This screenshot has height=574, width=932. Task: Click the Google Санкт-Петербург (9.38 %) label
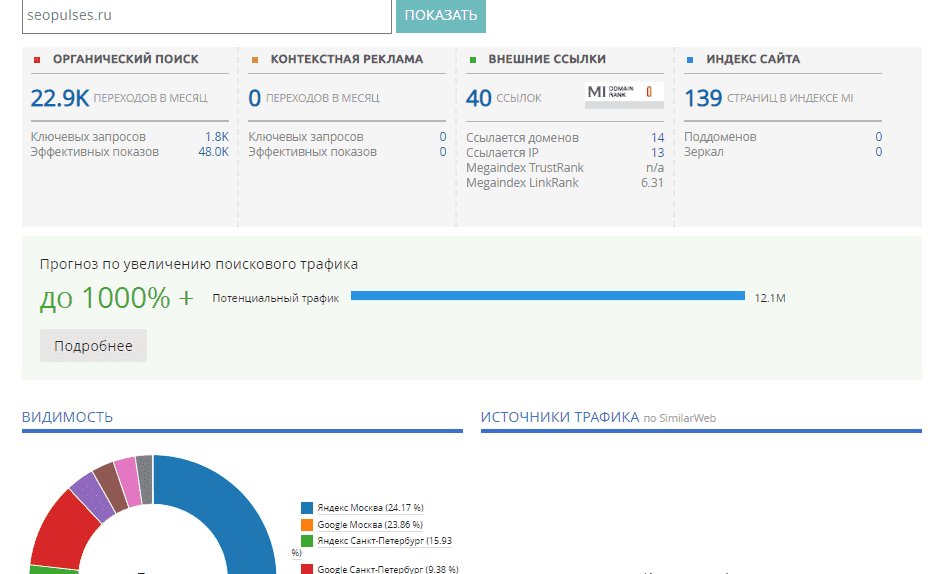click(x=388, y=569)
